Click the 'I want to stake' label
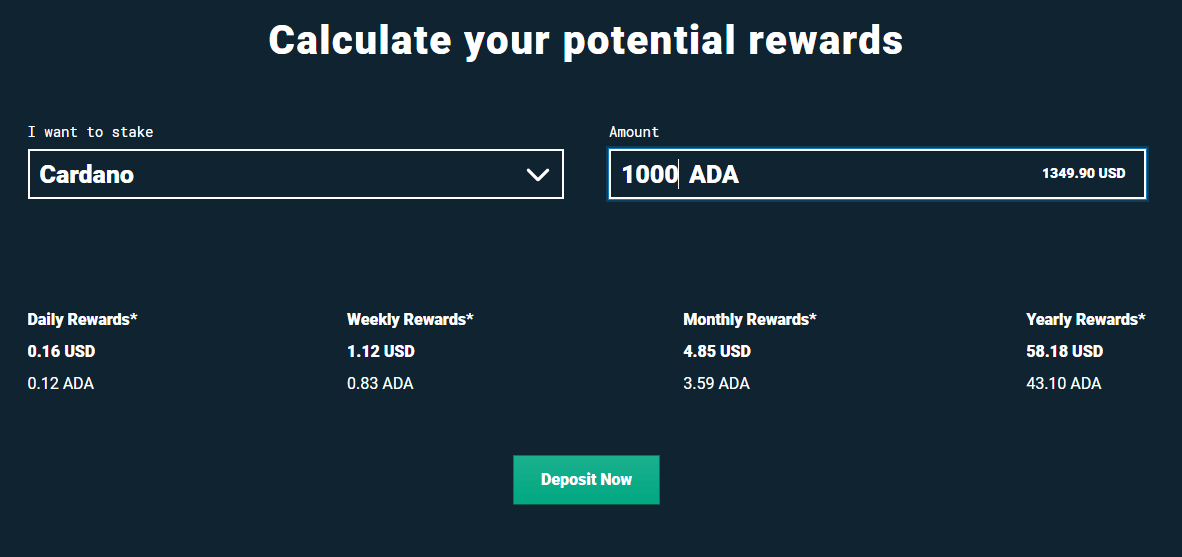Viewport: 1182px width, 557px height. pyautogui.click(x=91, y=132)
